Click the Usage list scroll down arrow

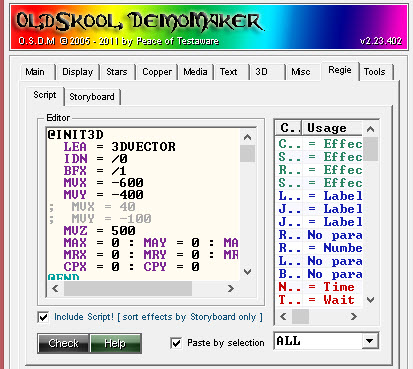(370, 300)
